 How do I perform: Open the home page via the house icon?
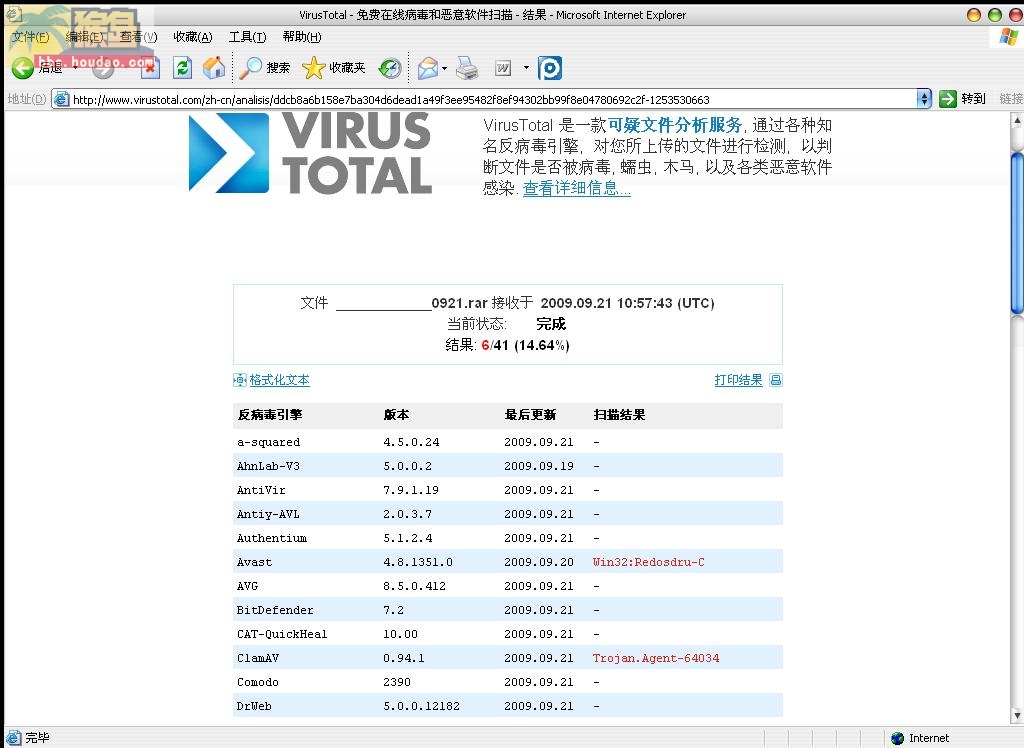click(214, 67)
